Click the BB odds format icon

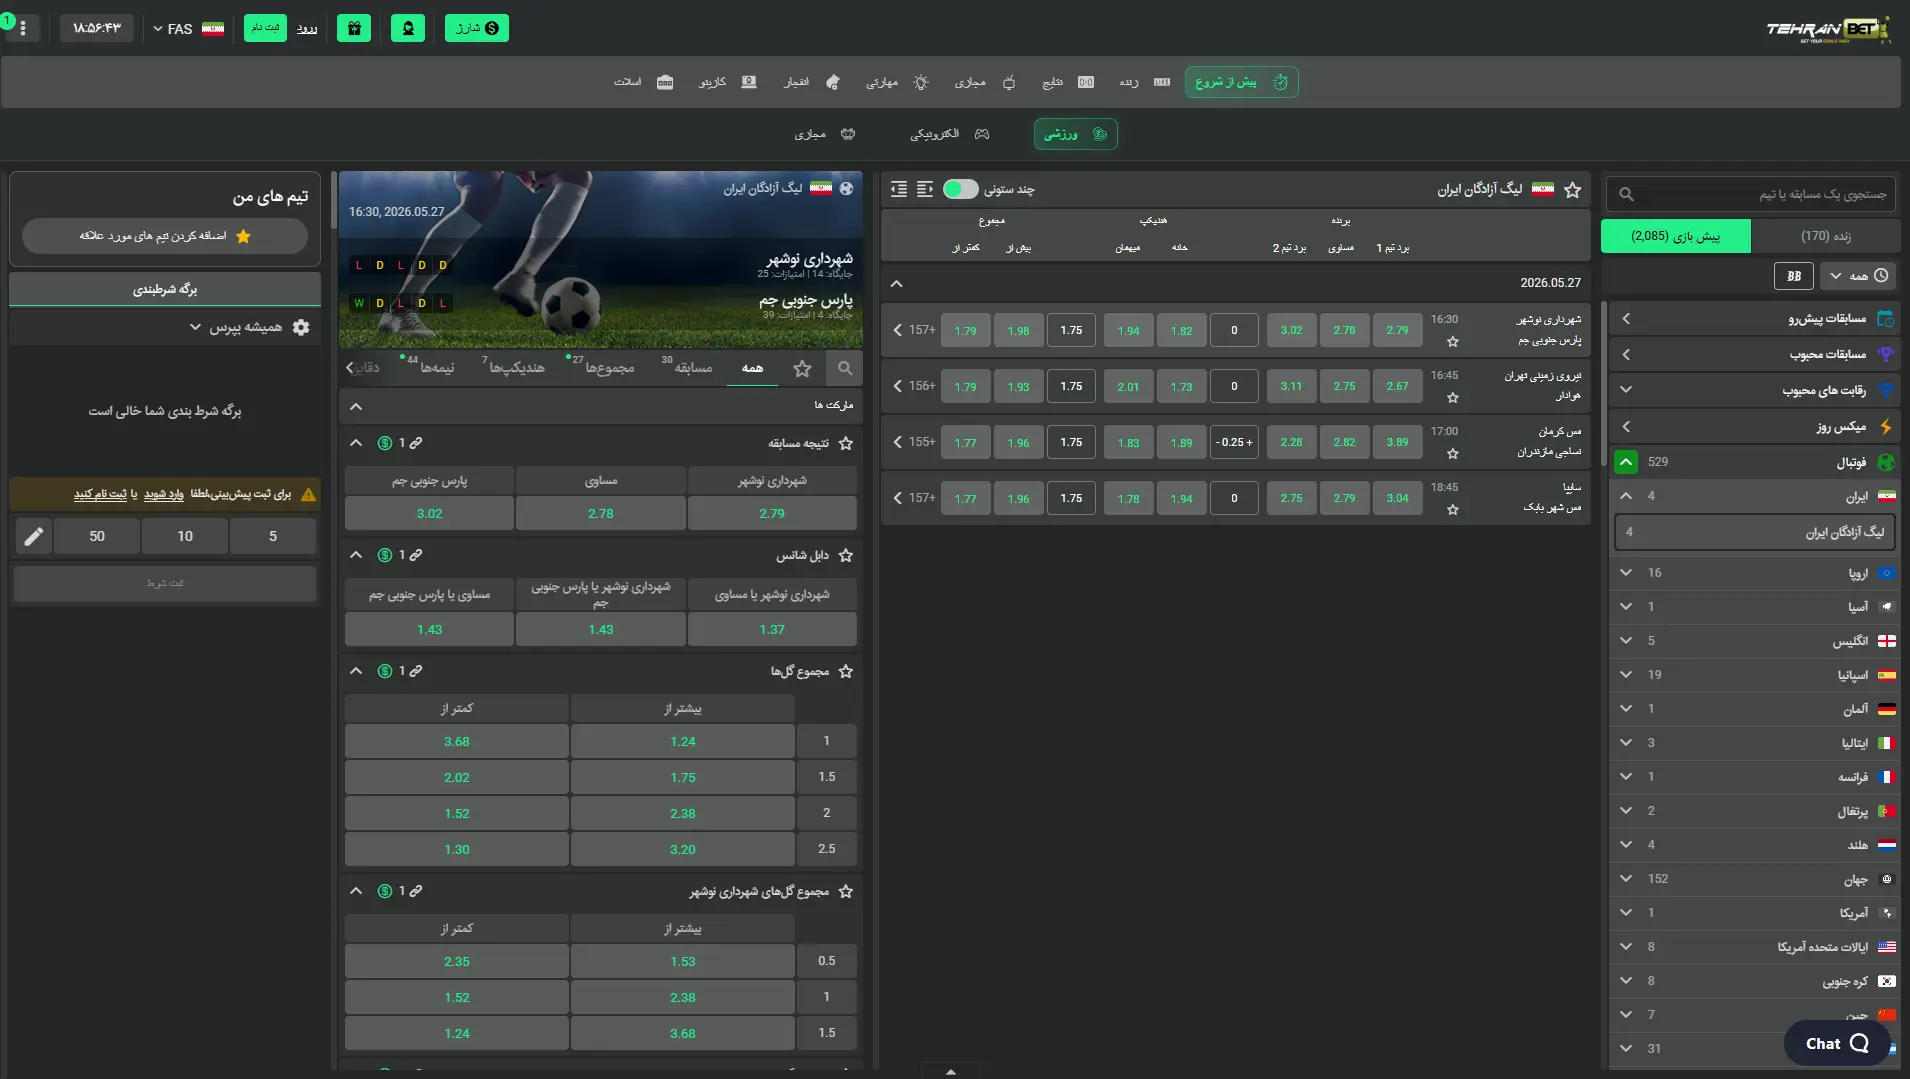pyautogui.click(x=1794, y=276)
